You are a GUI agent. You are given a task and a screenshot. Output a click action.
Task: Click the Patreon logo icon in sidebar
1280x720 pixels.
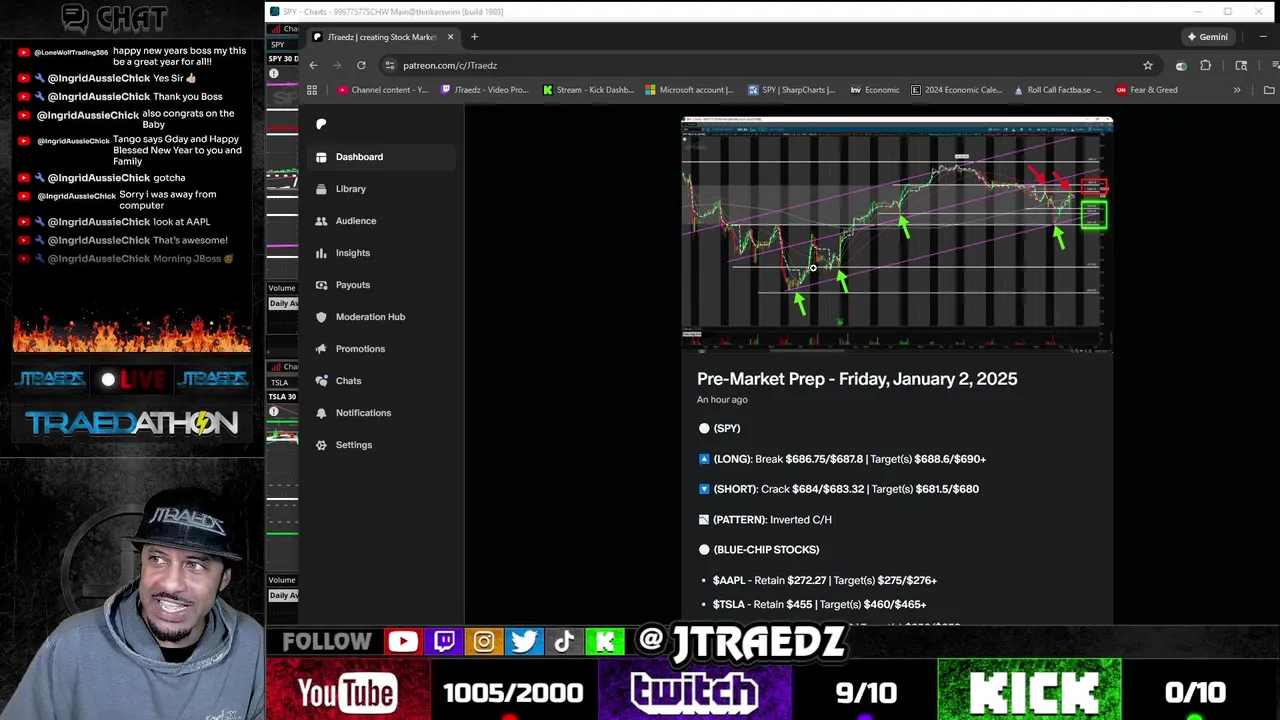[x=321, y=124]
